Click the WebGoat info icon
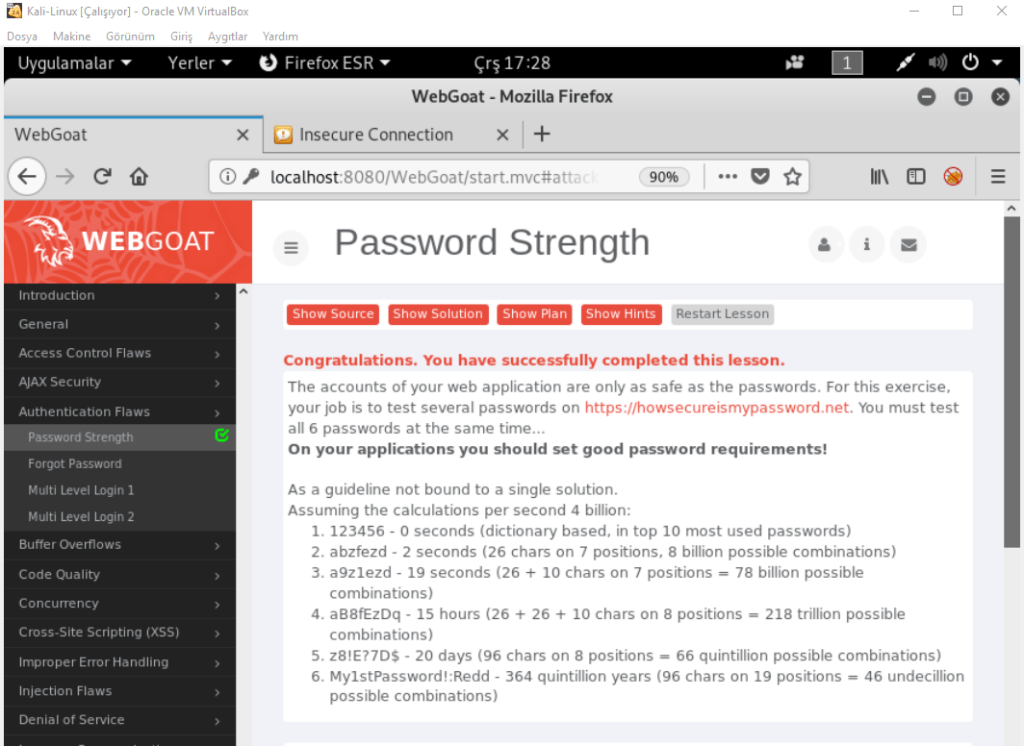 tap(867, 244)
